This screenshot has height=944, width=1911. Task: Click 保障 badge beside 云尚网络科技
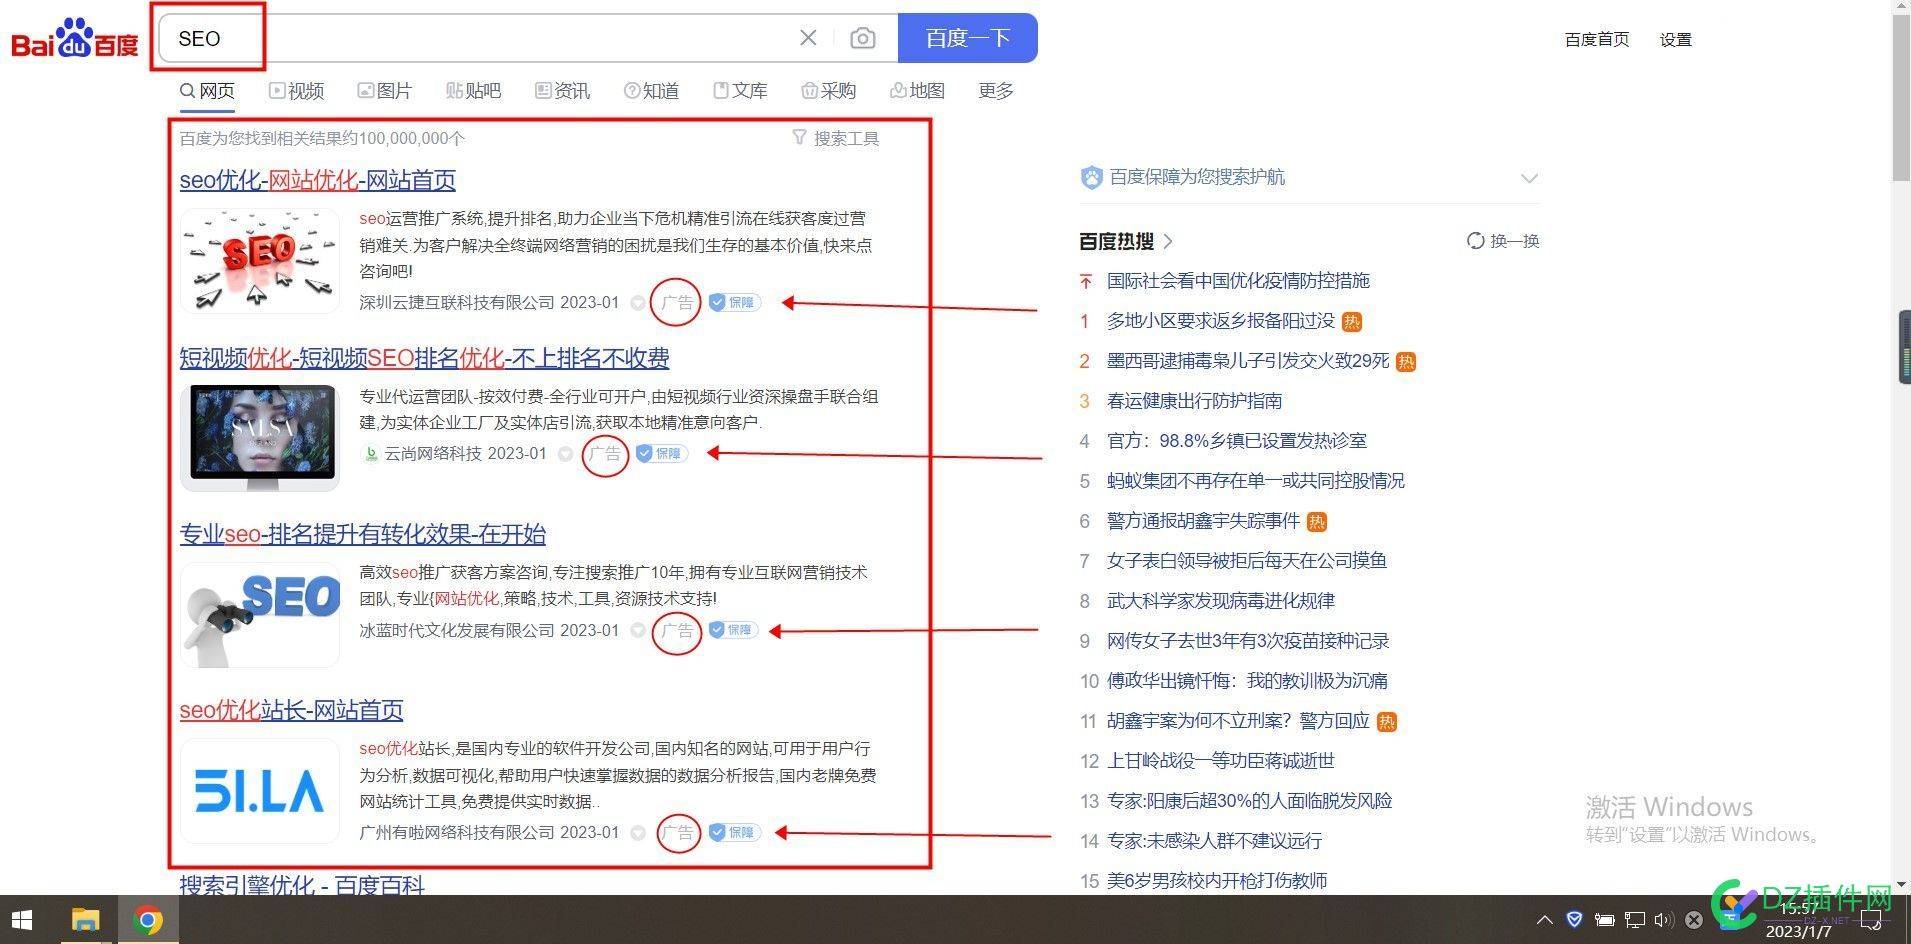click(662, 453)
